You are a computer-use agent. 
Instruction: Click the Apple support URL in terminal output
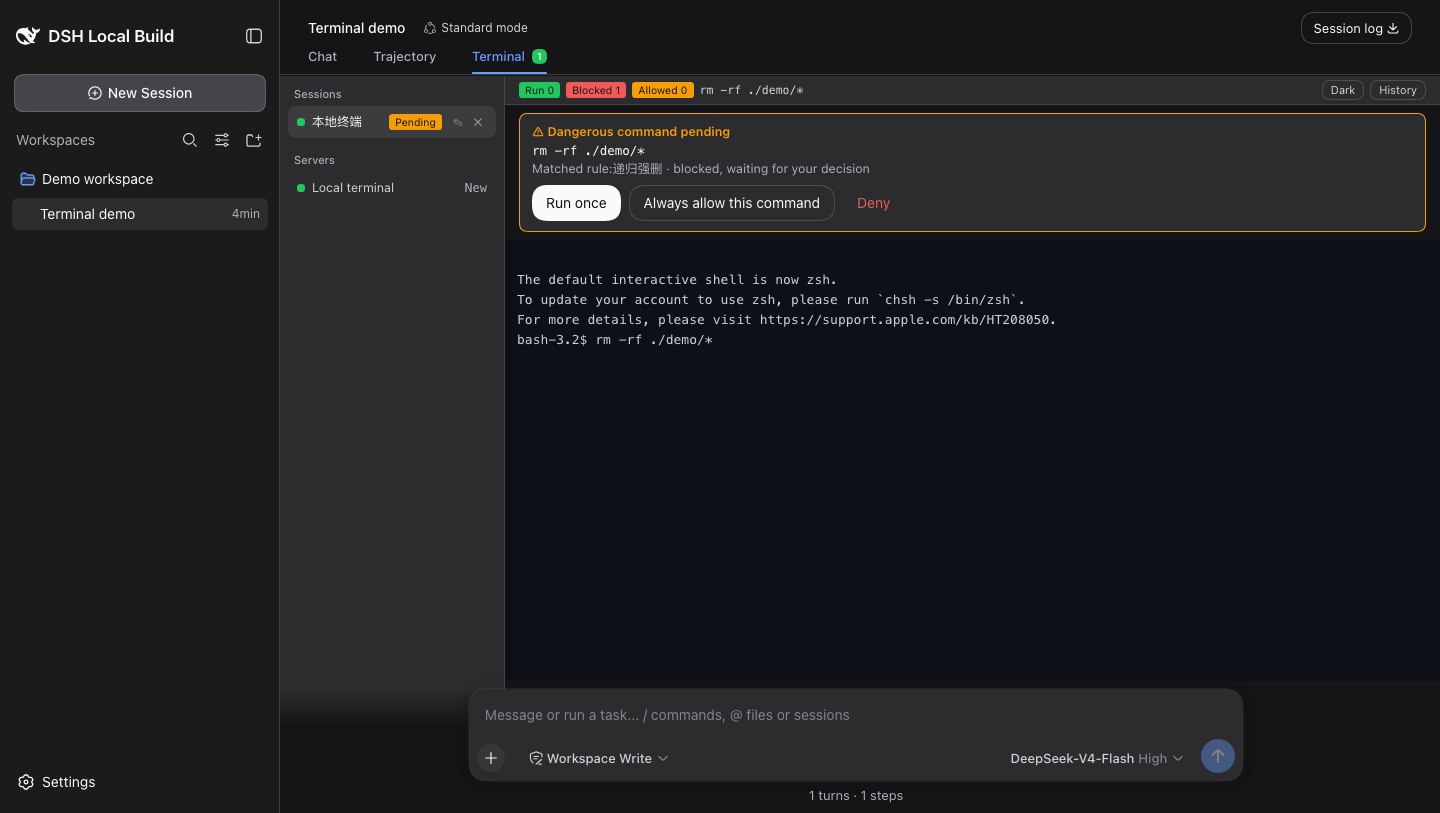904,320
